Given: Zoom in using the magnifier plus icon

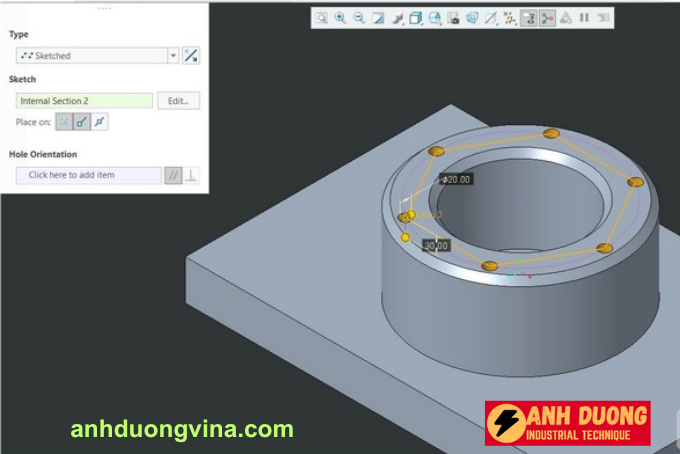Looking at the screenshot, I should (x=340, y=18).
